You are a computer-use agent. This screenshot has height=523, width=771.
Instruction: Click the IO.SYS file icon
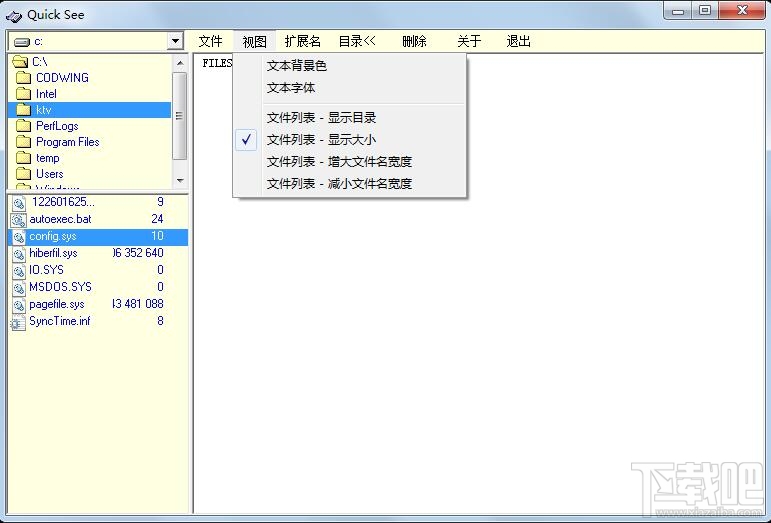pos(19,271)
